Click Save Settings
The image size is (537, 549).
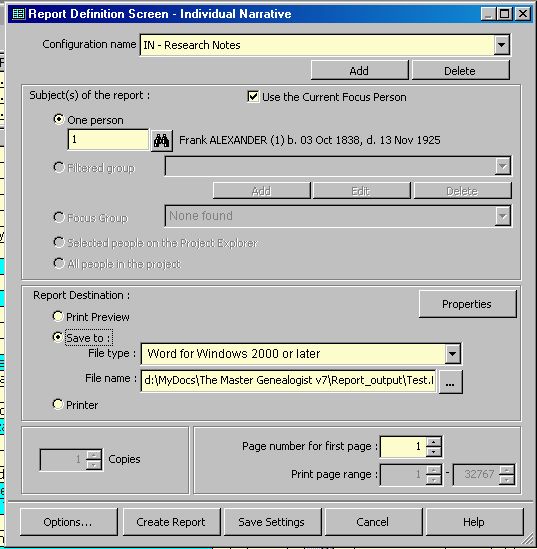[x=272, y=522]
